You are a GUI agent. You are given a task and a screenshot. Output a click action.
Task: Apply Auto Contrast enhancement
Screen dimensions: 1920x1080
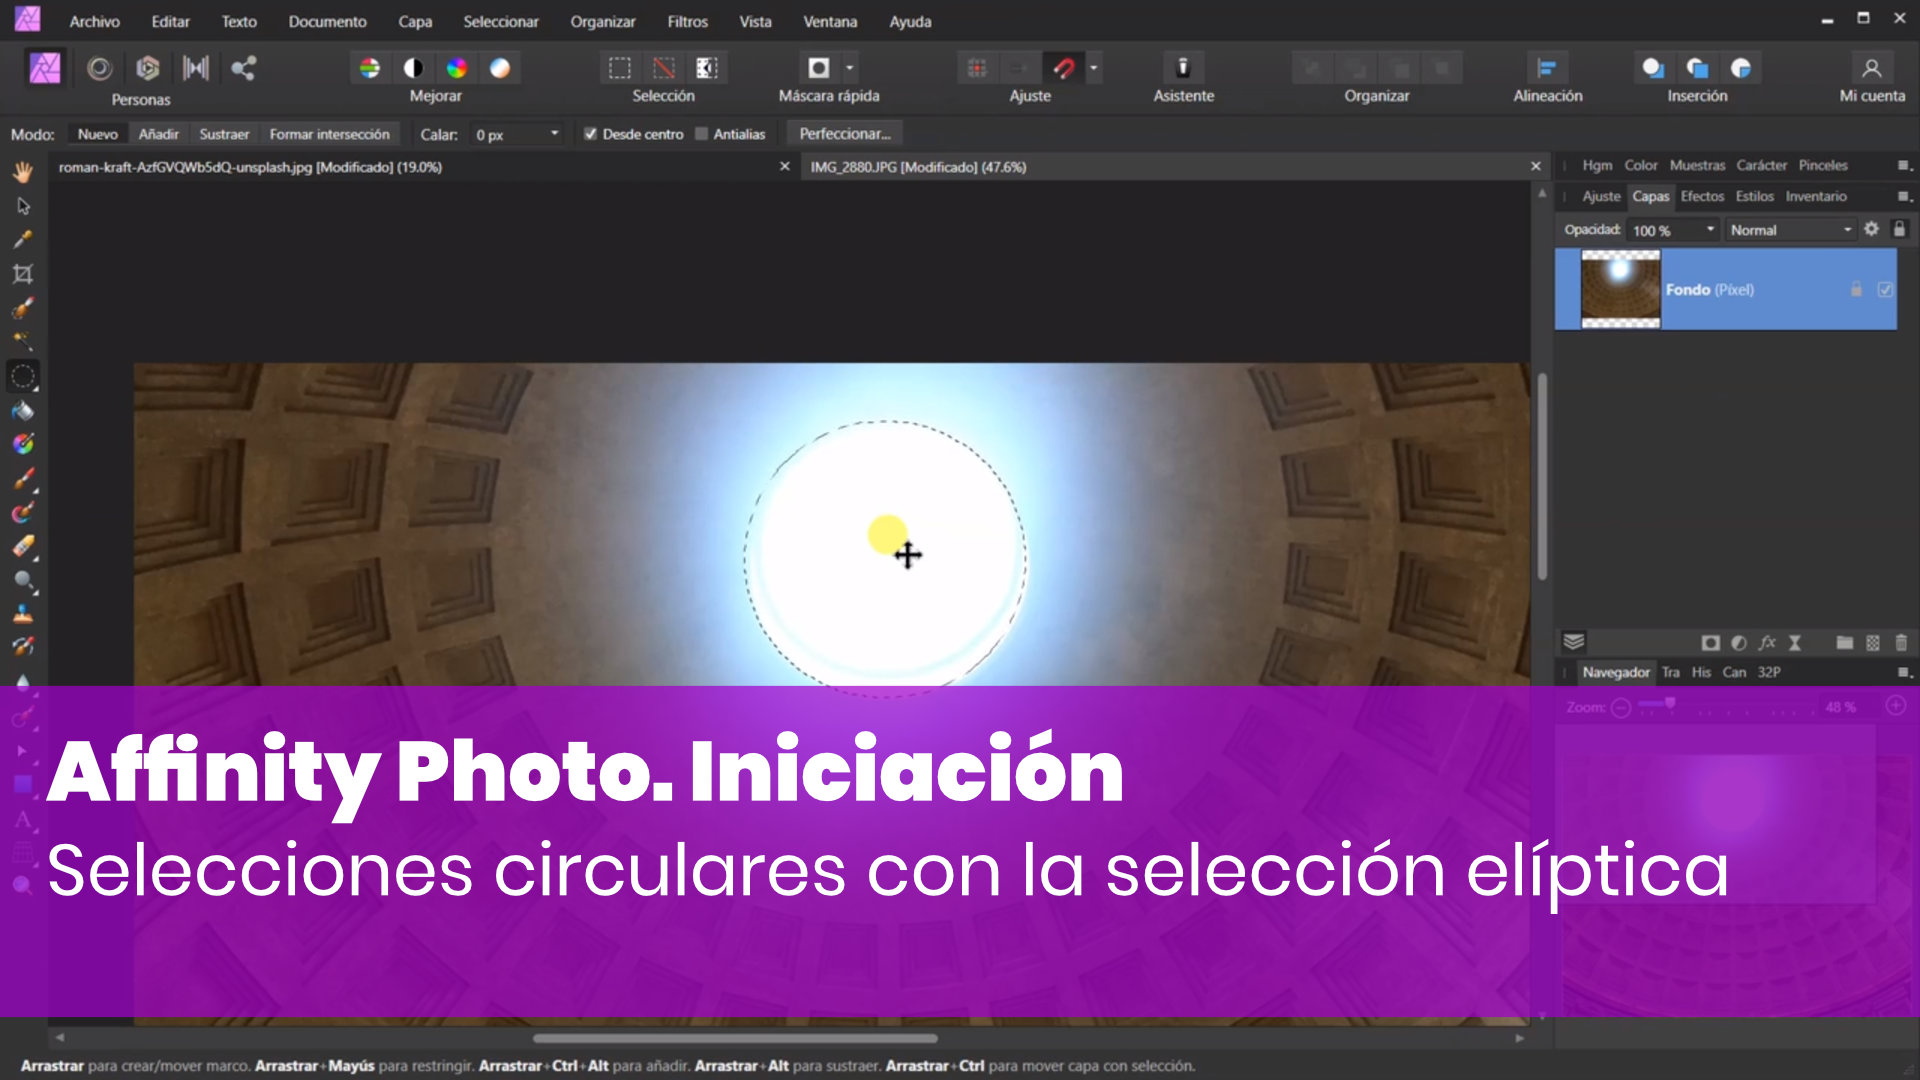(x=413, y=68)
